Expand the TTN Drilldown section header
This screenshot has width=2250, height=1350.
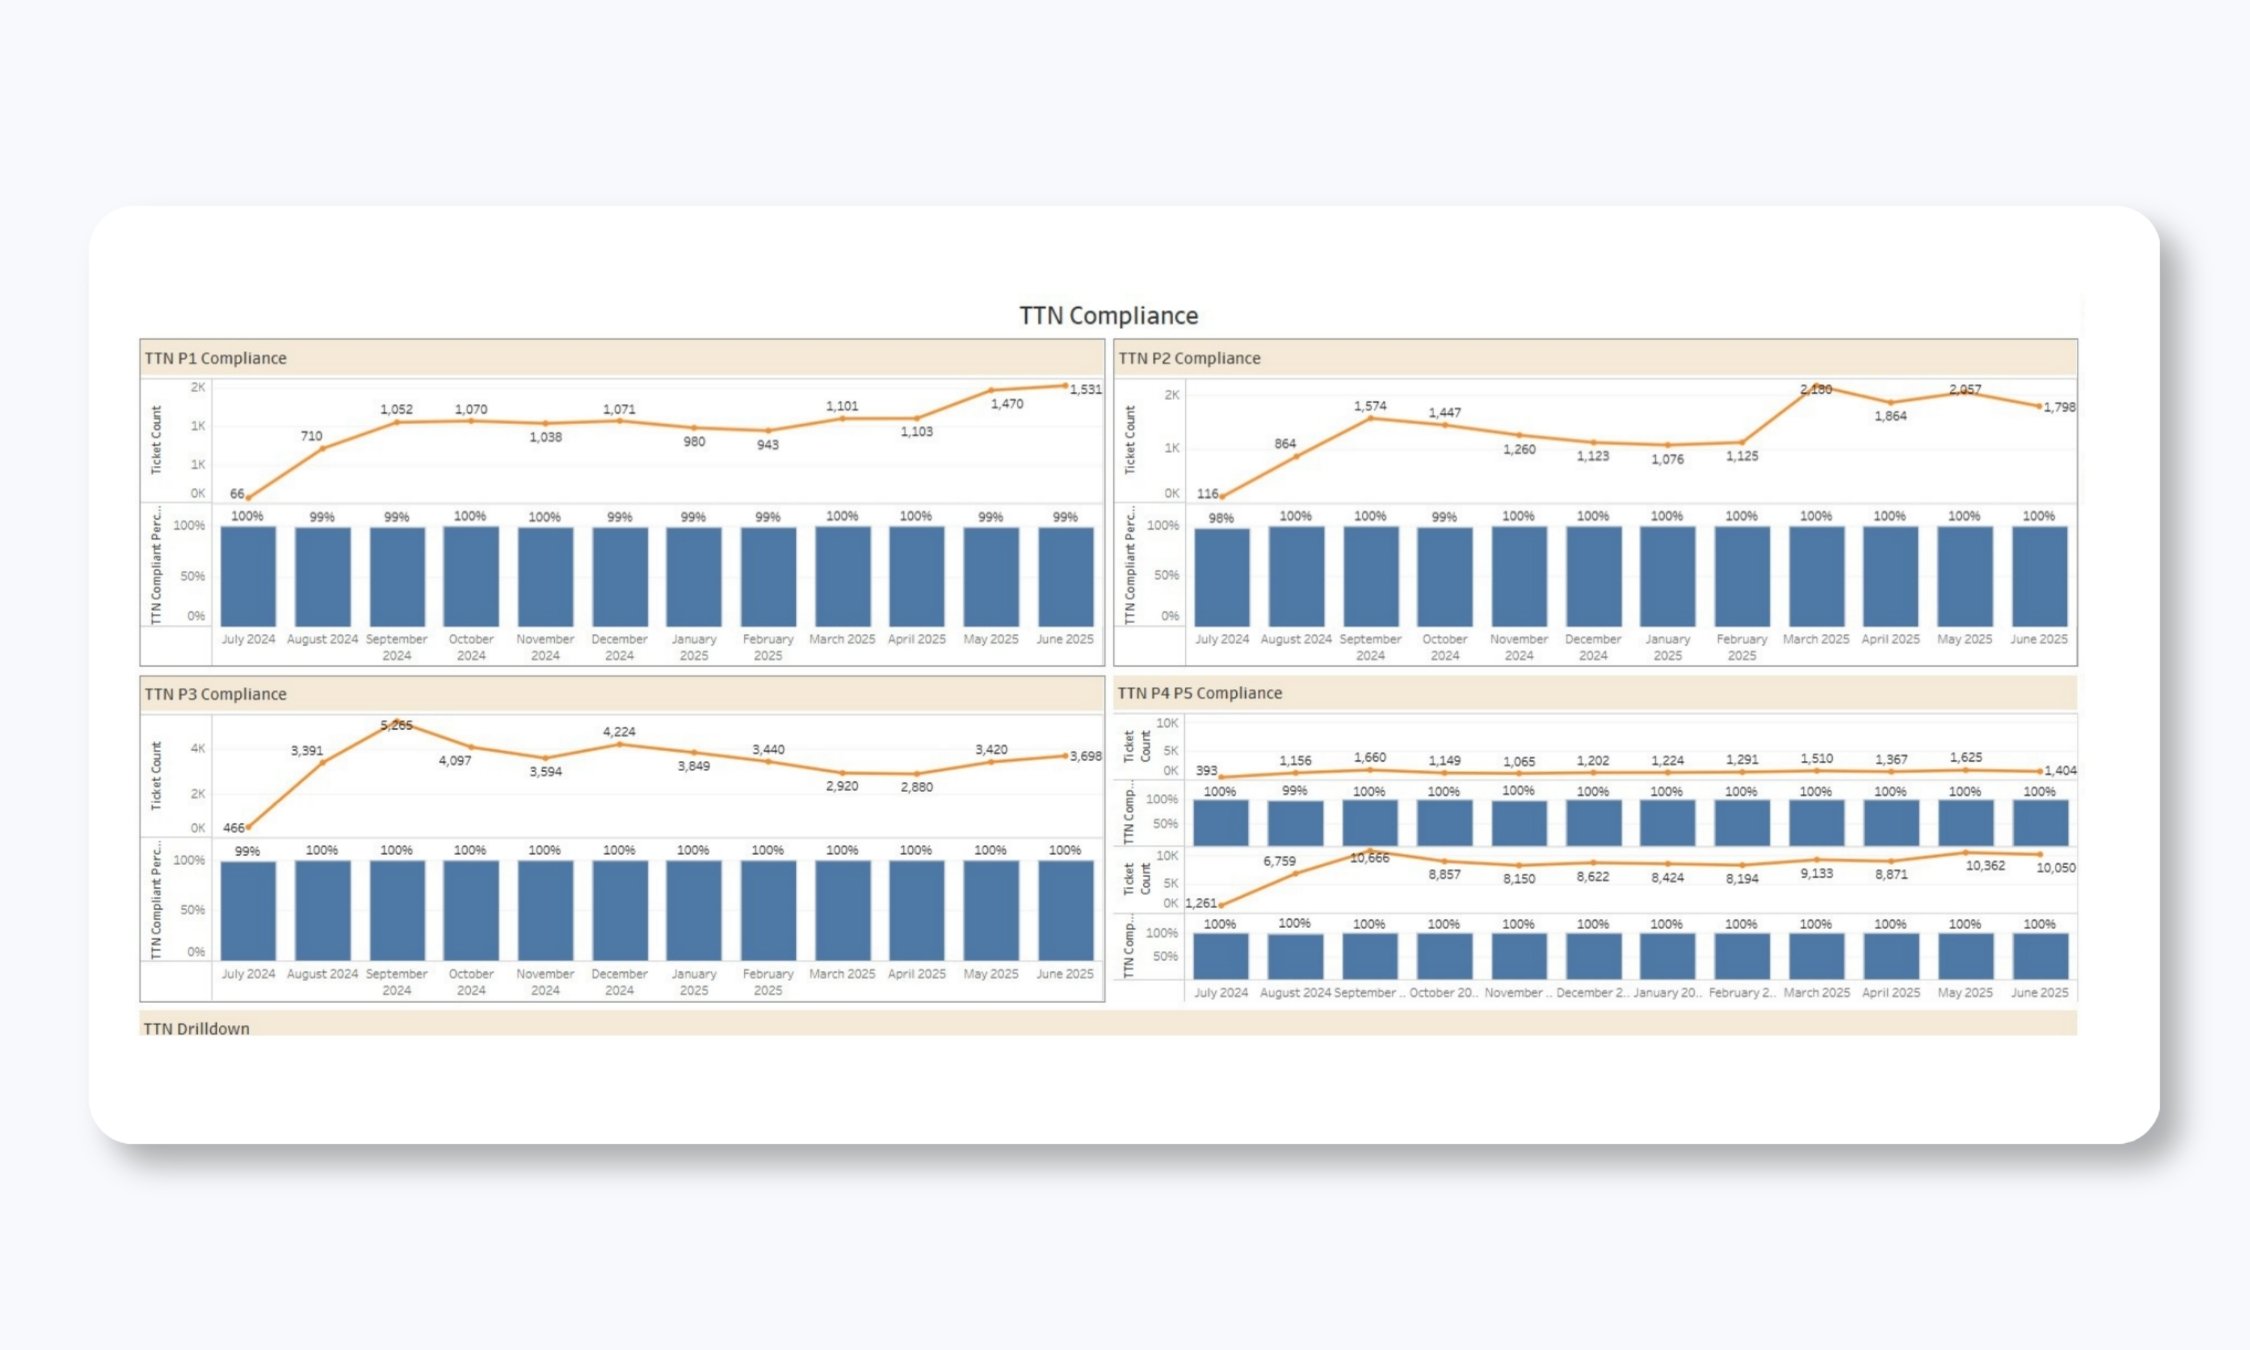tap(196, 1027)
